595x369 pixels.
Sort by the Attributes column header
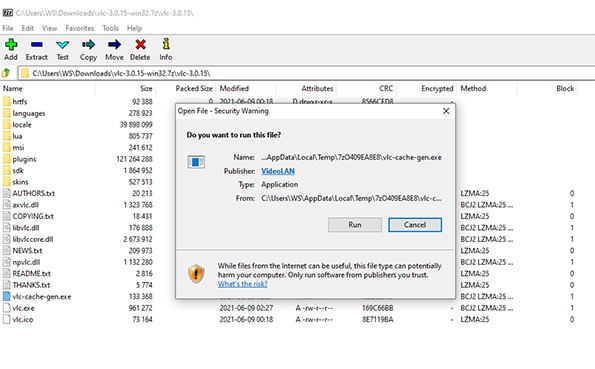pos(317,88)
